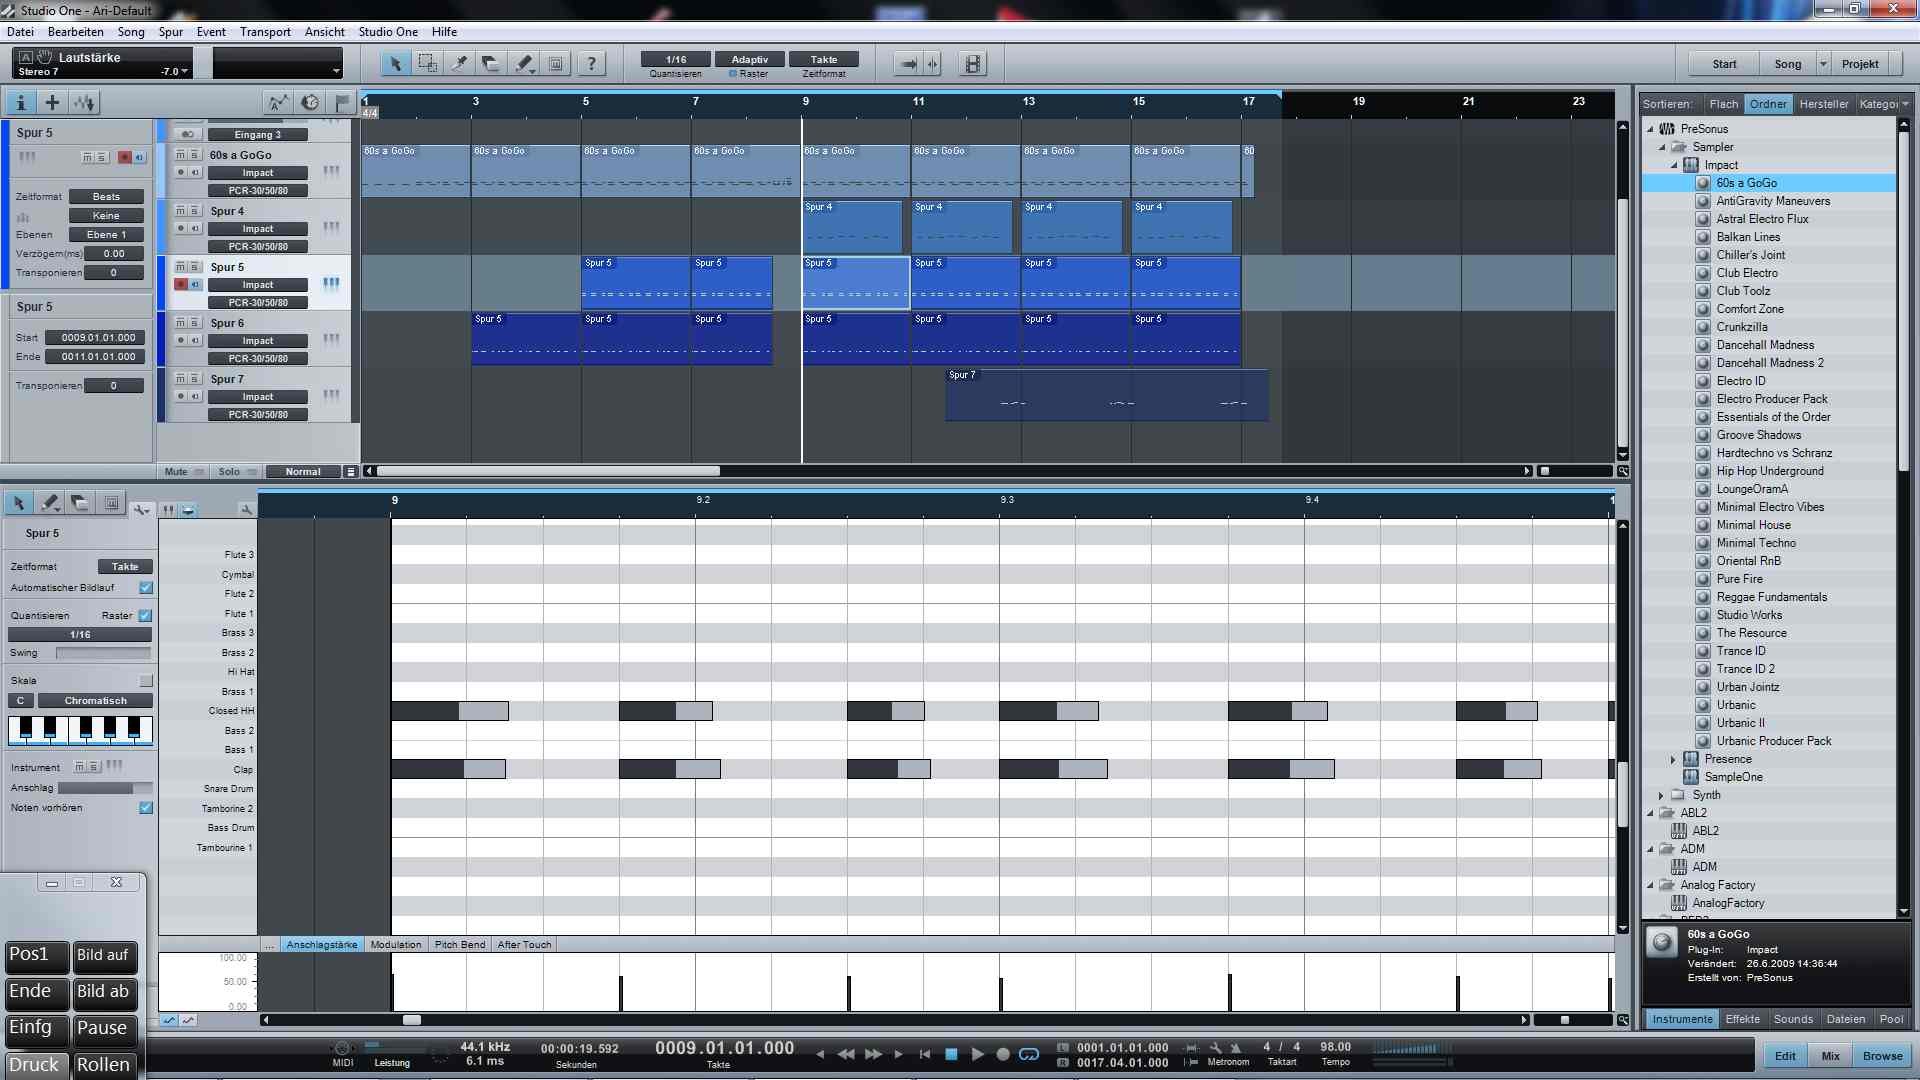
Task: Select the arrow tool in the main toolbar
Action: point(395,64)
